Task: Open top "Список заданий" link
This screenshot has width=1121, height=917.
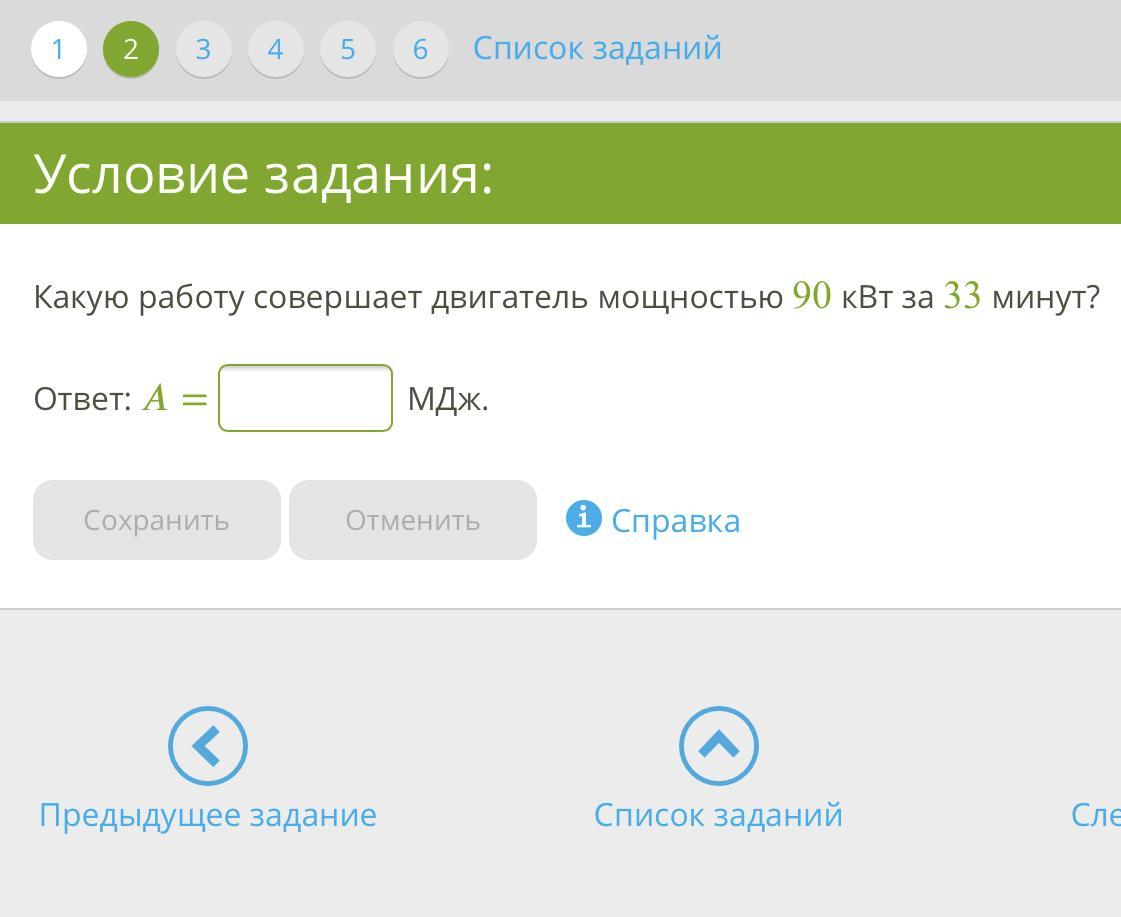Action: pos(597,48)
